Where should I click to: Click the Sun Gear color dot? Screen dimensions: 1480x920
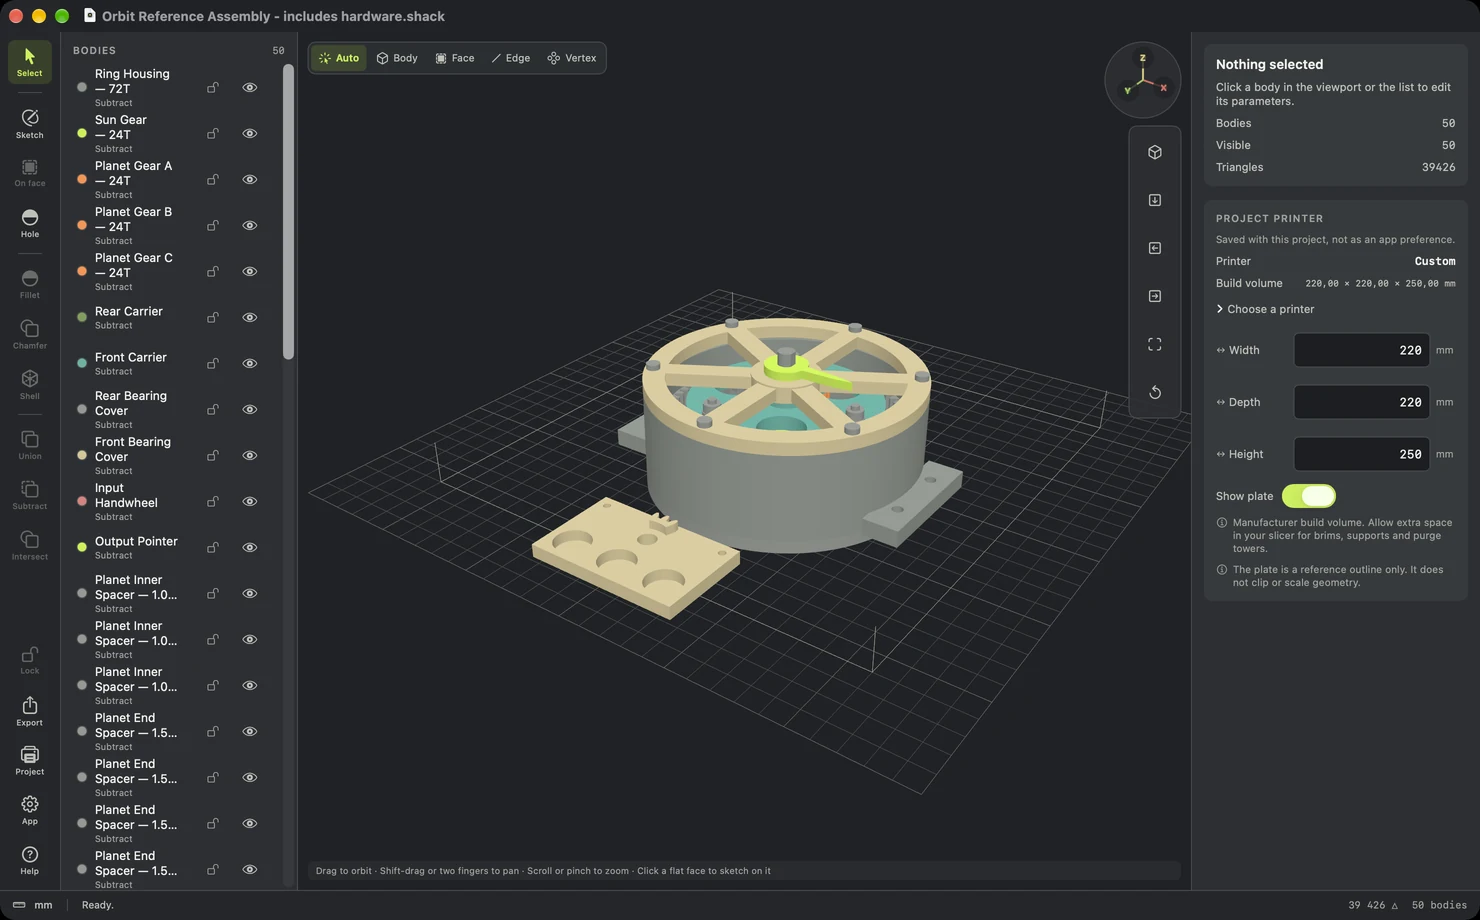click(82, 134)
